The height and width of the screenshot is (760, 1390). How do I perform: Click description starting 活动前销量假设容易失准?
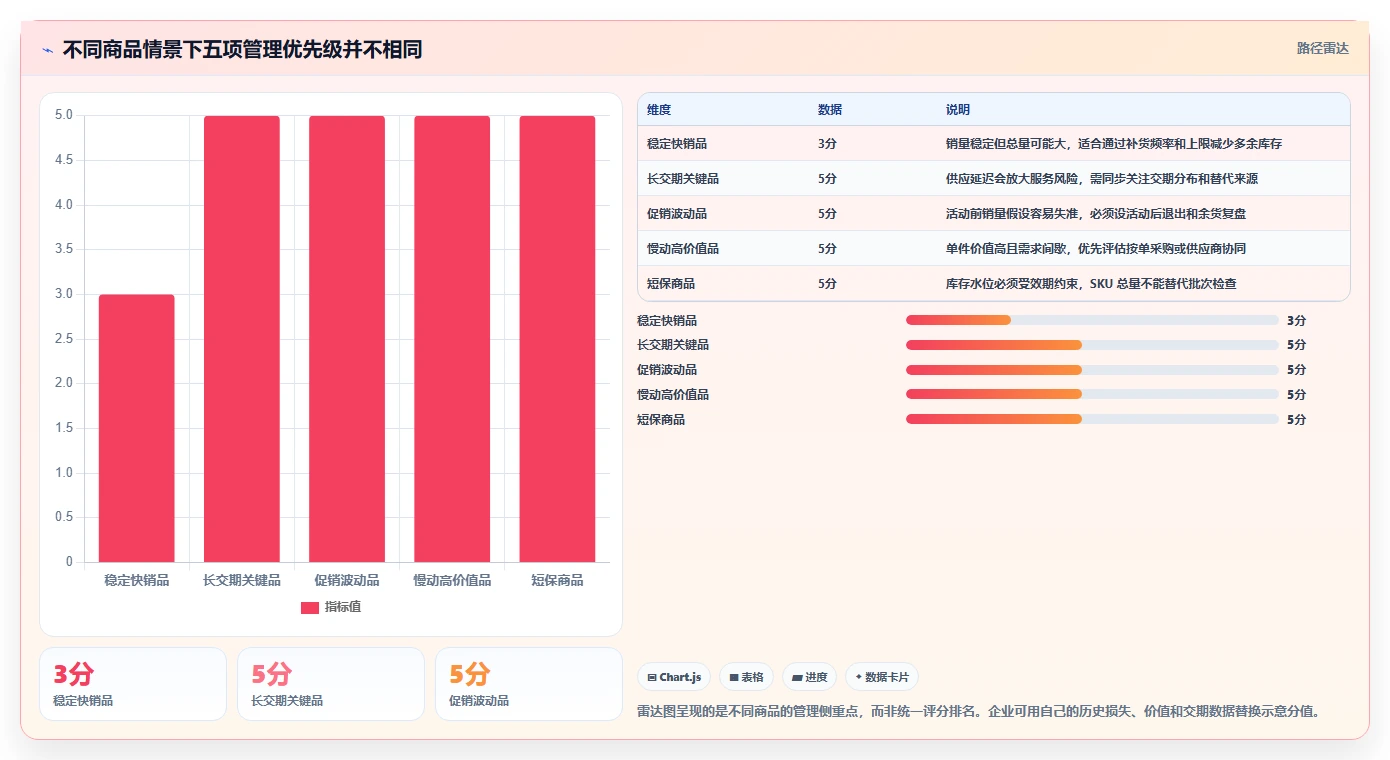[x=1096, y=214]
